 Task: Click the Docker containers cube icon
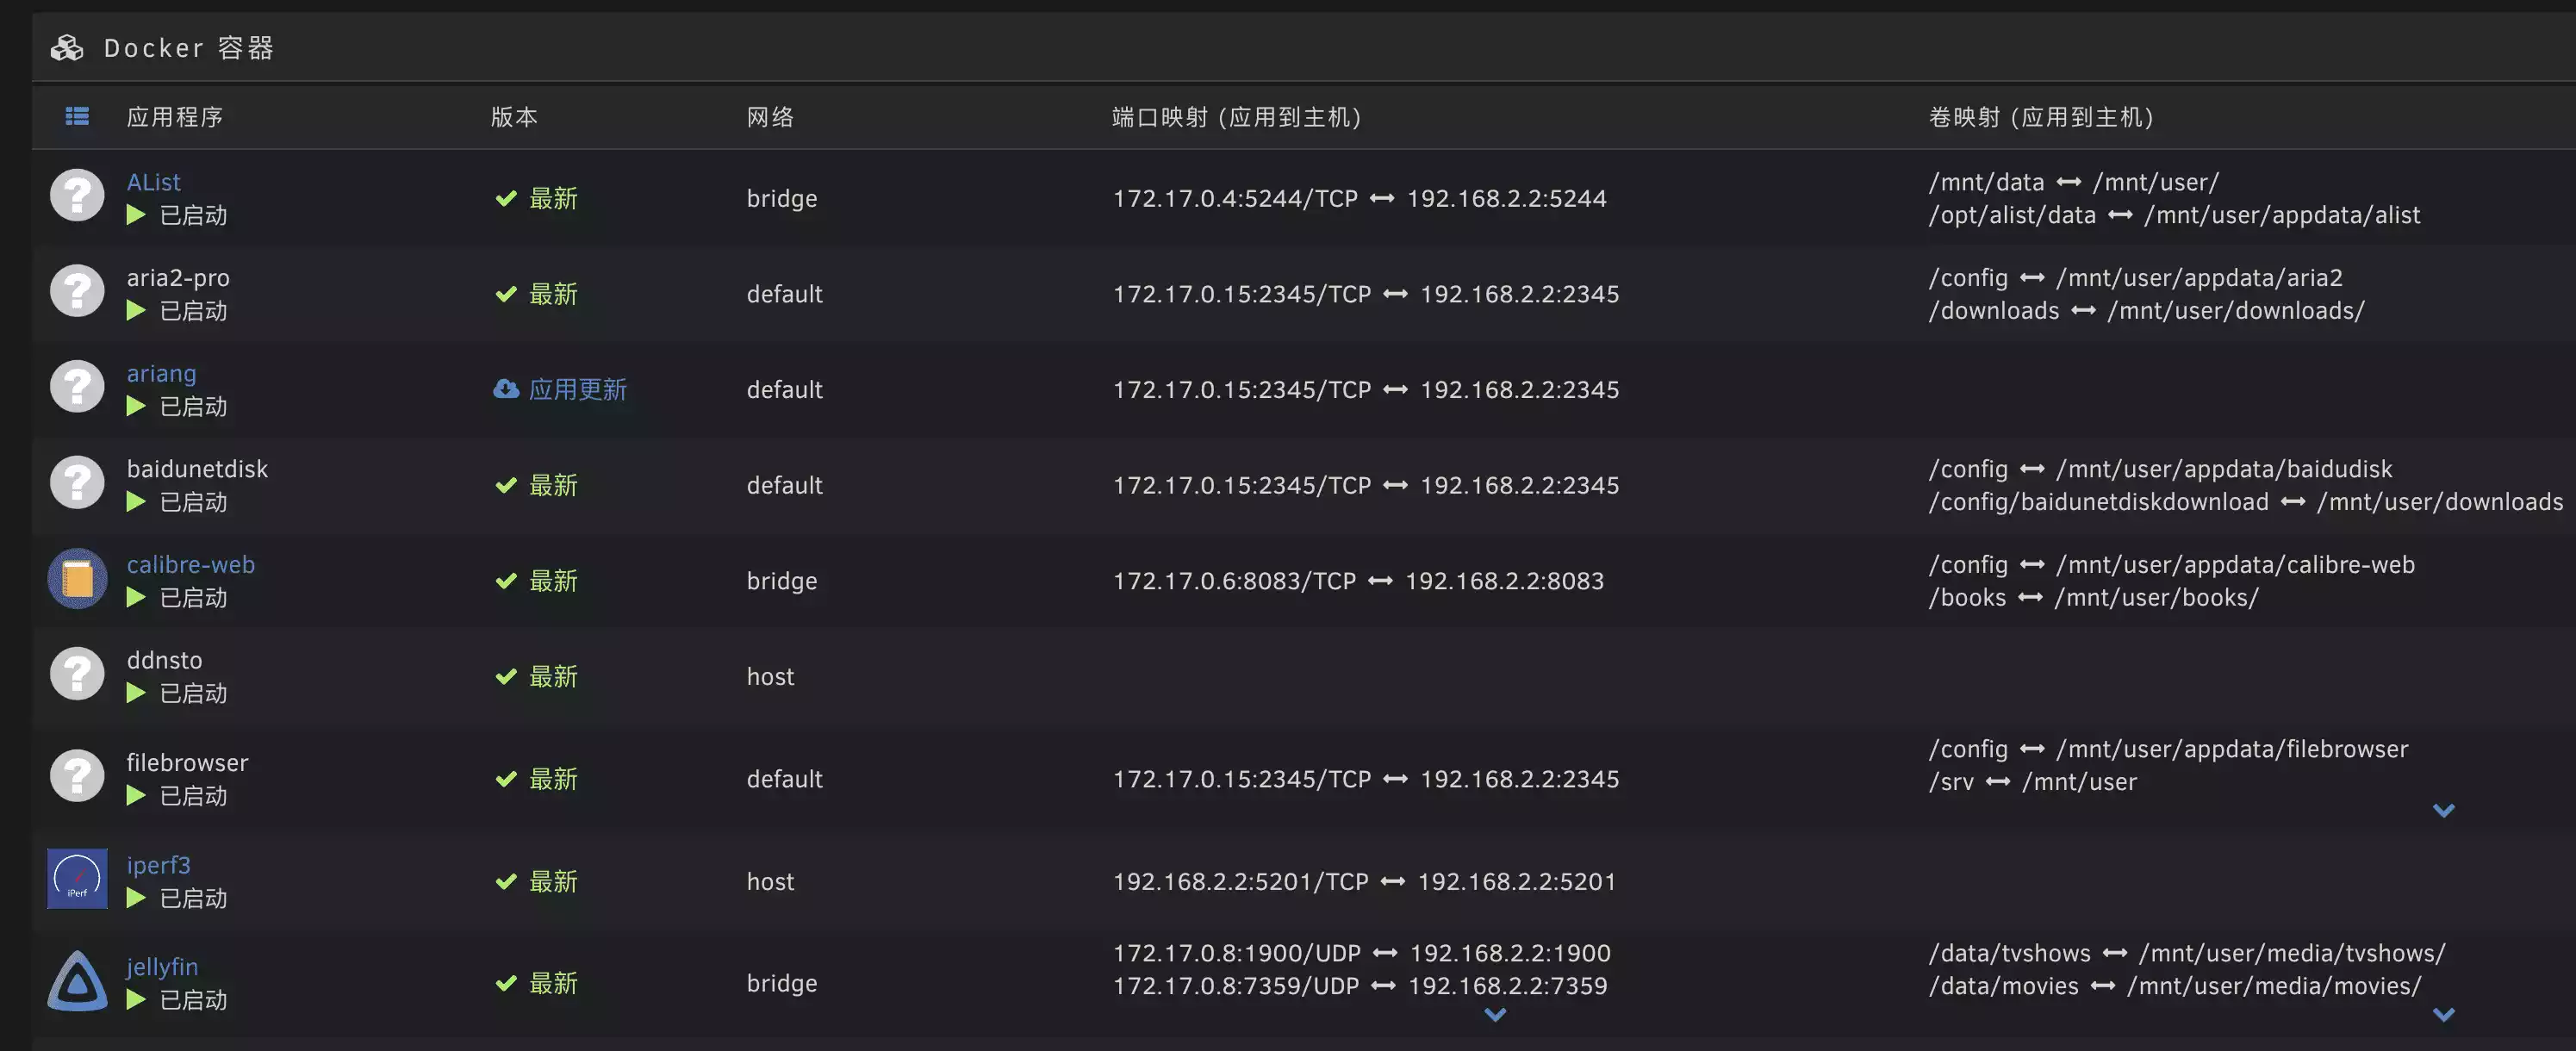pos(67,48)
